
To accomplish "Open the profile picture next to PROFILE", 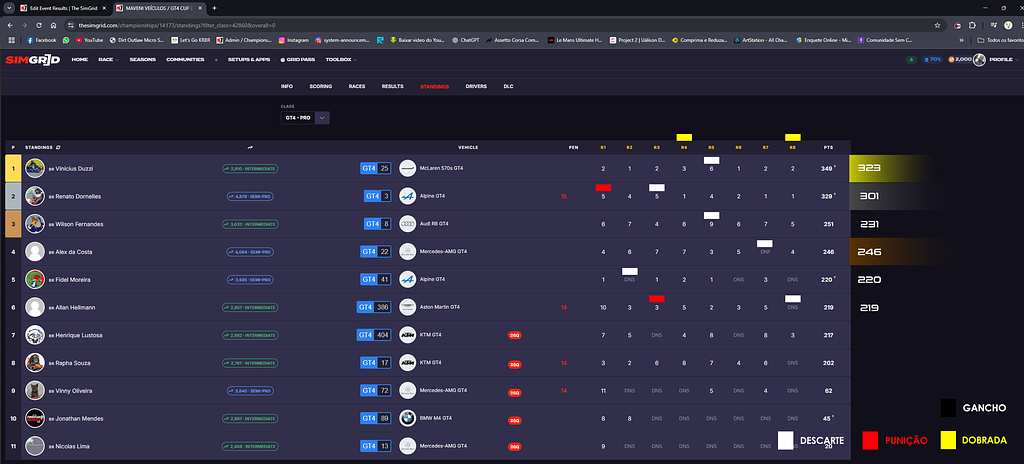I will (x=979, y=59).
